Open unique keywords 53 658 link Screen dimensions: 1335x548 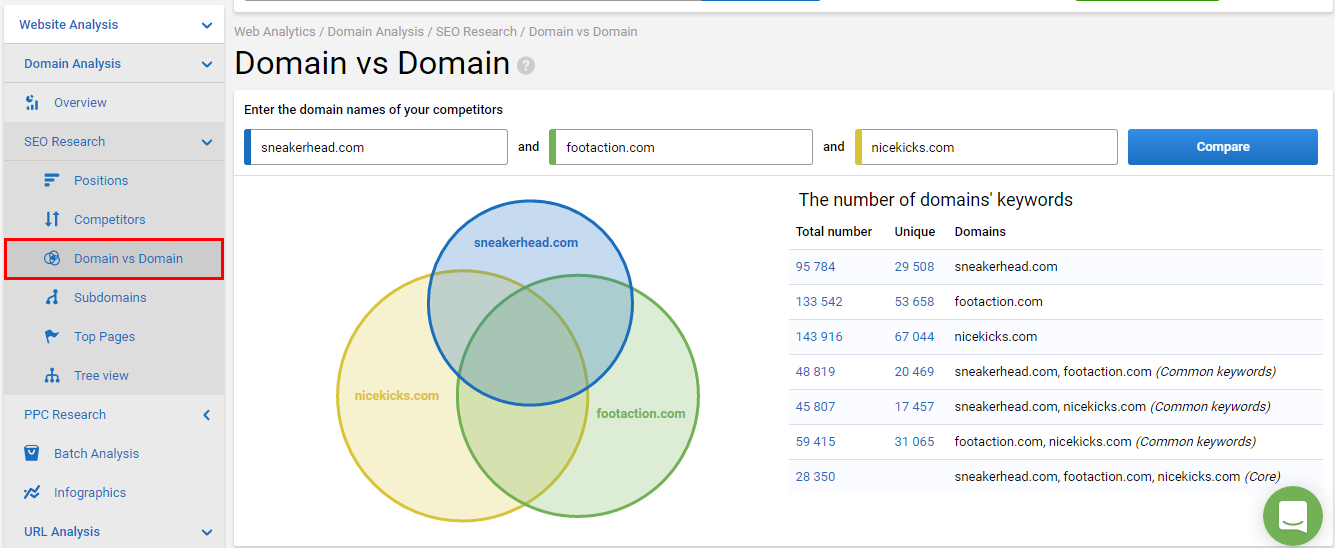click(x=914, y=302)
